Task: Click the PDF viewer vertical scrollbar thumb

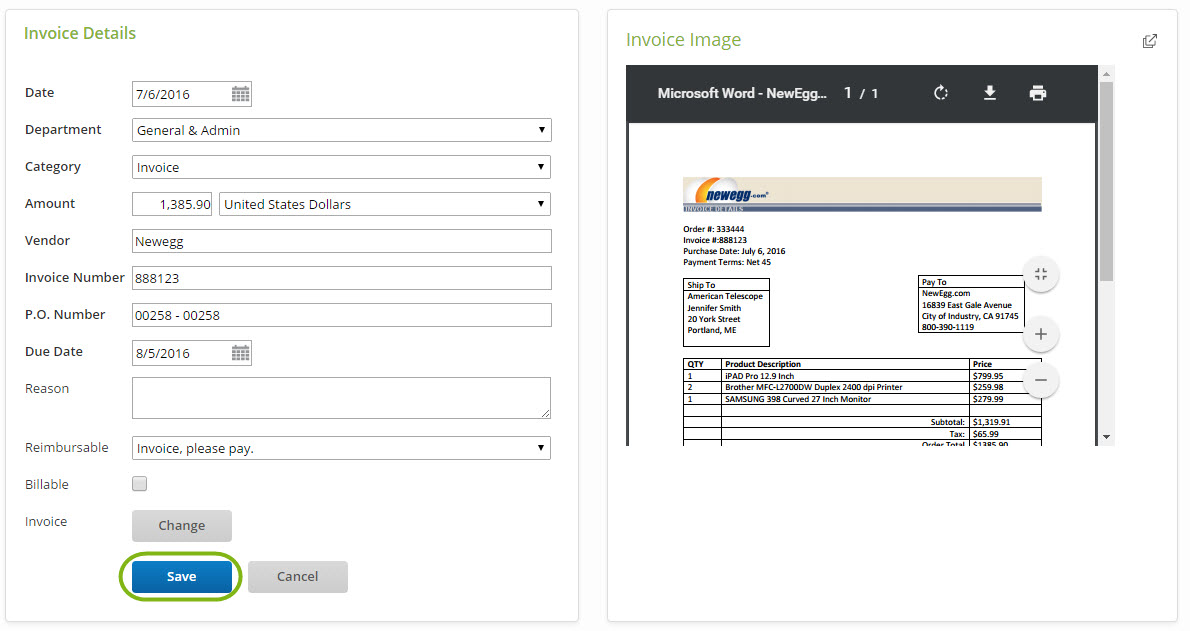Action: [x=1107, y=181]
